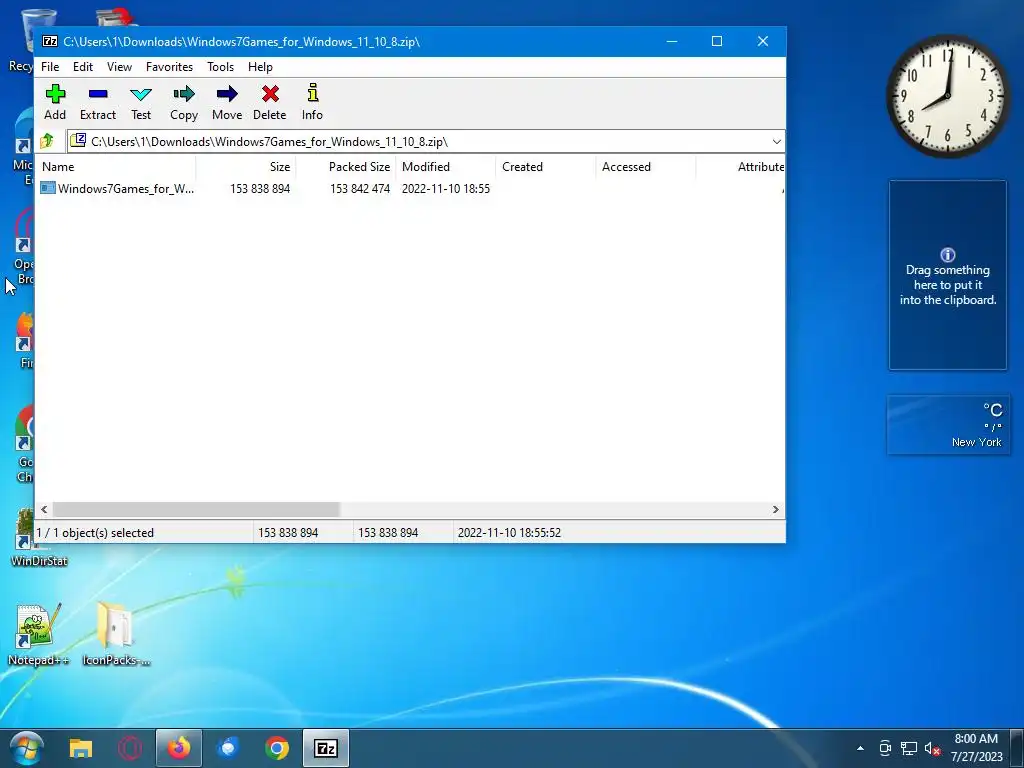The height and width of the screenshot is (768, 1024).
Task: Launch Google Chrome from the taskbar
Action: click(x=277, y=748)
